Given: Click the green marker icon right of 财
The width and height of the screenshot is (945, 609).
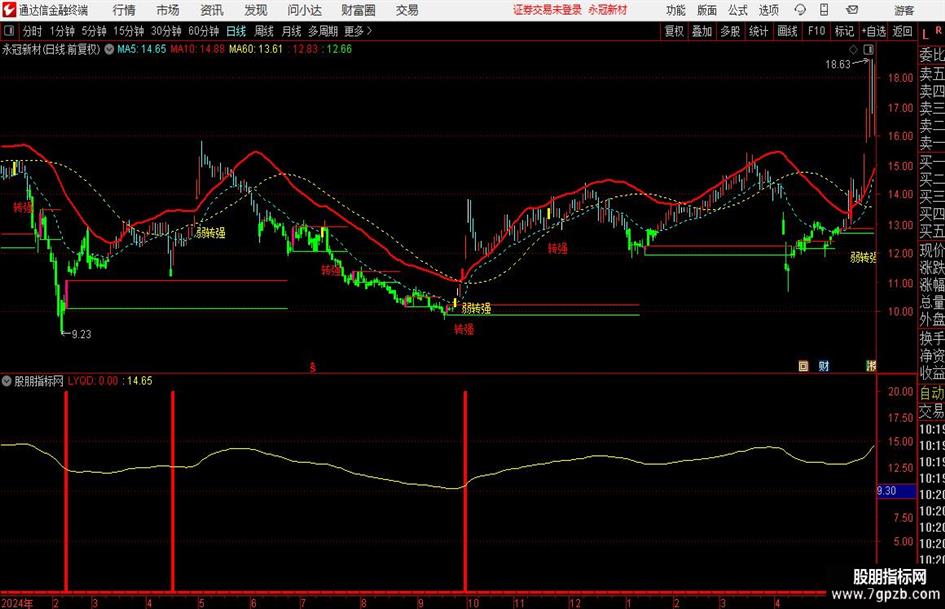Looking at the screenshot, I should click(871, 366).
